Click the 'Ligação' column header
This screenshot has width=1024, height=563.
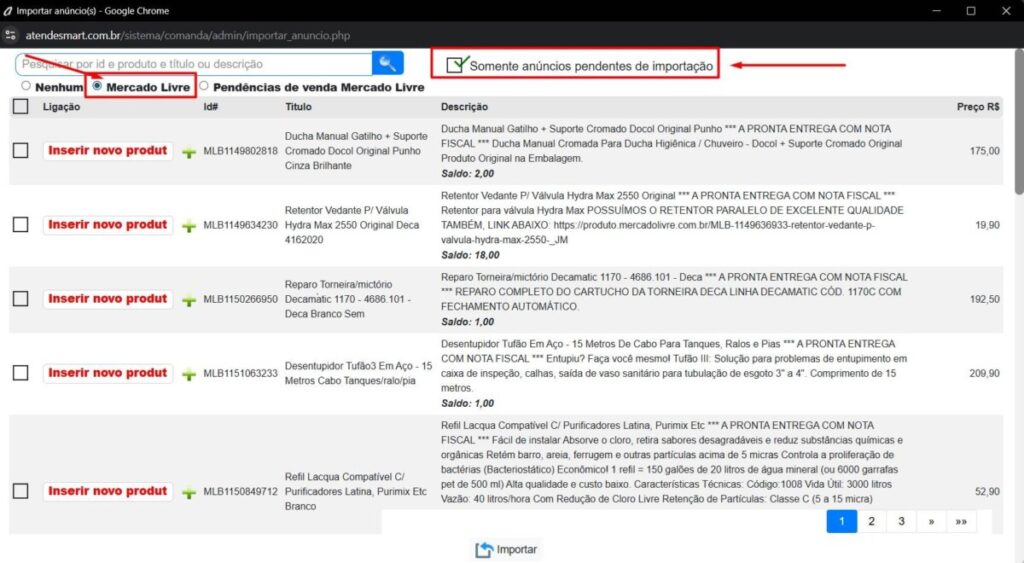[x=61, y=106]
